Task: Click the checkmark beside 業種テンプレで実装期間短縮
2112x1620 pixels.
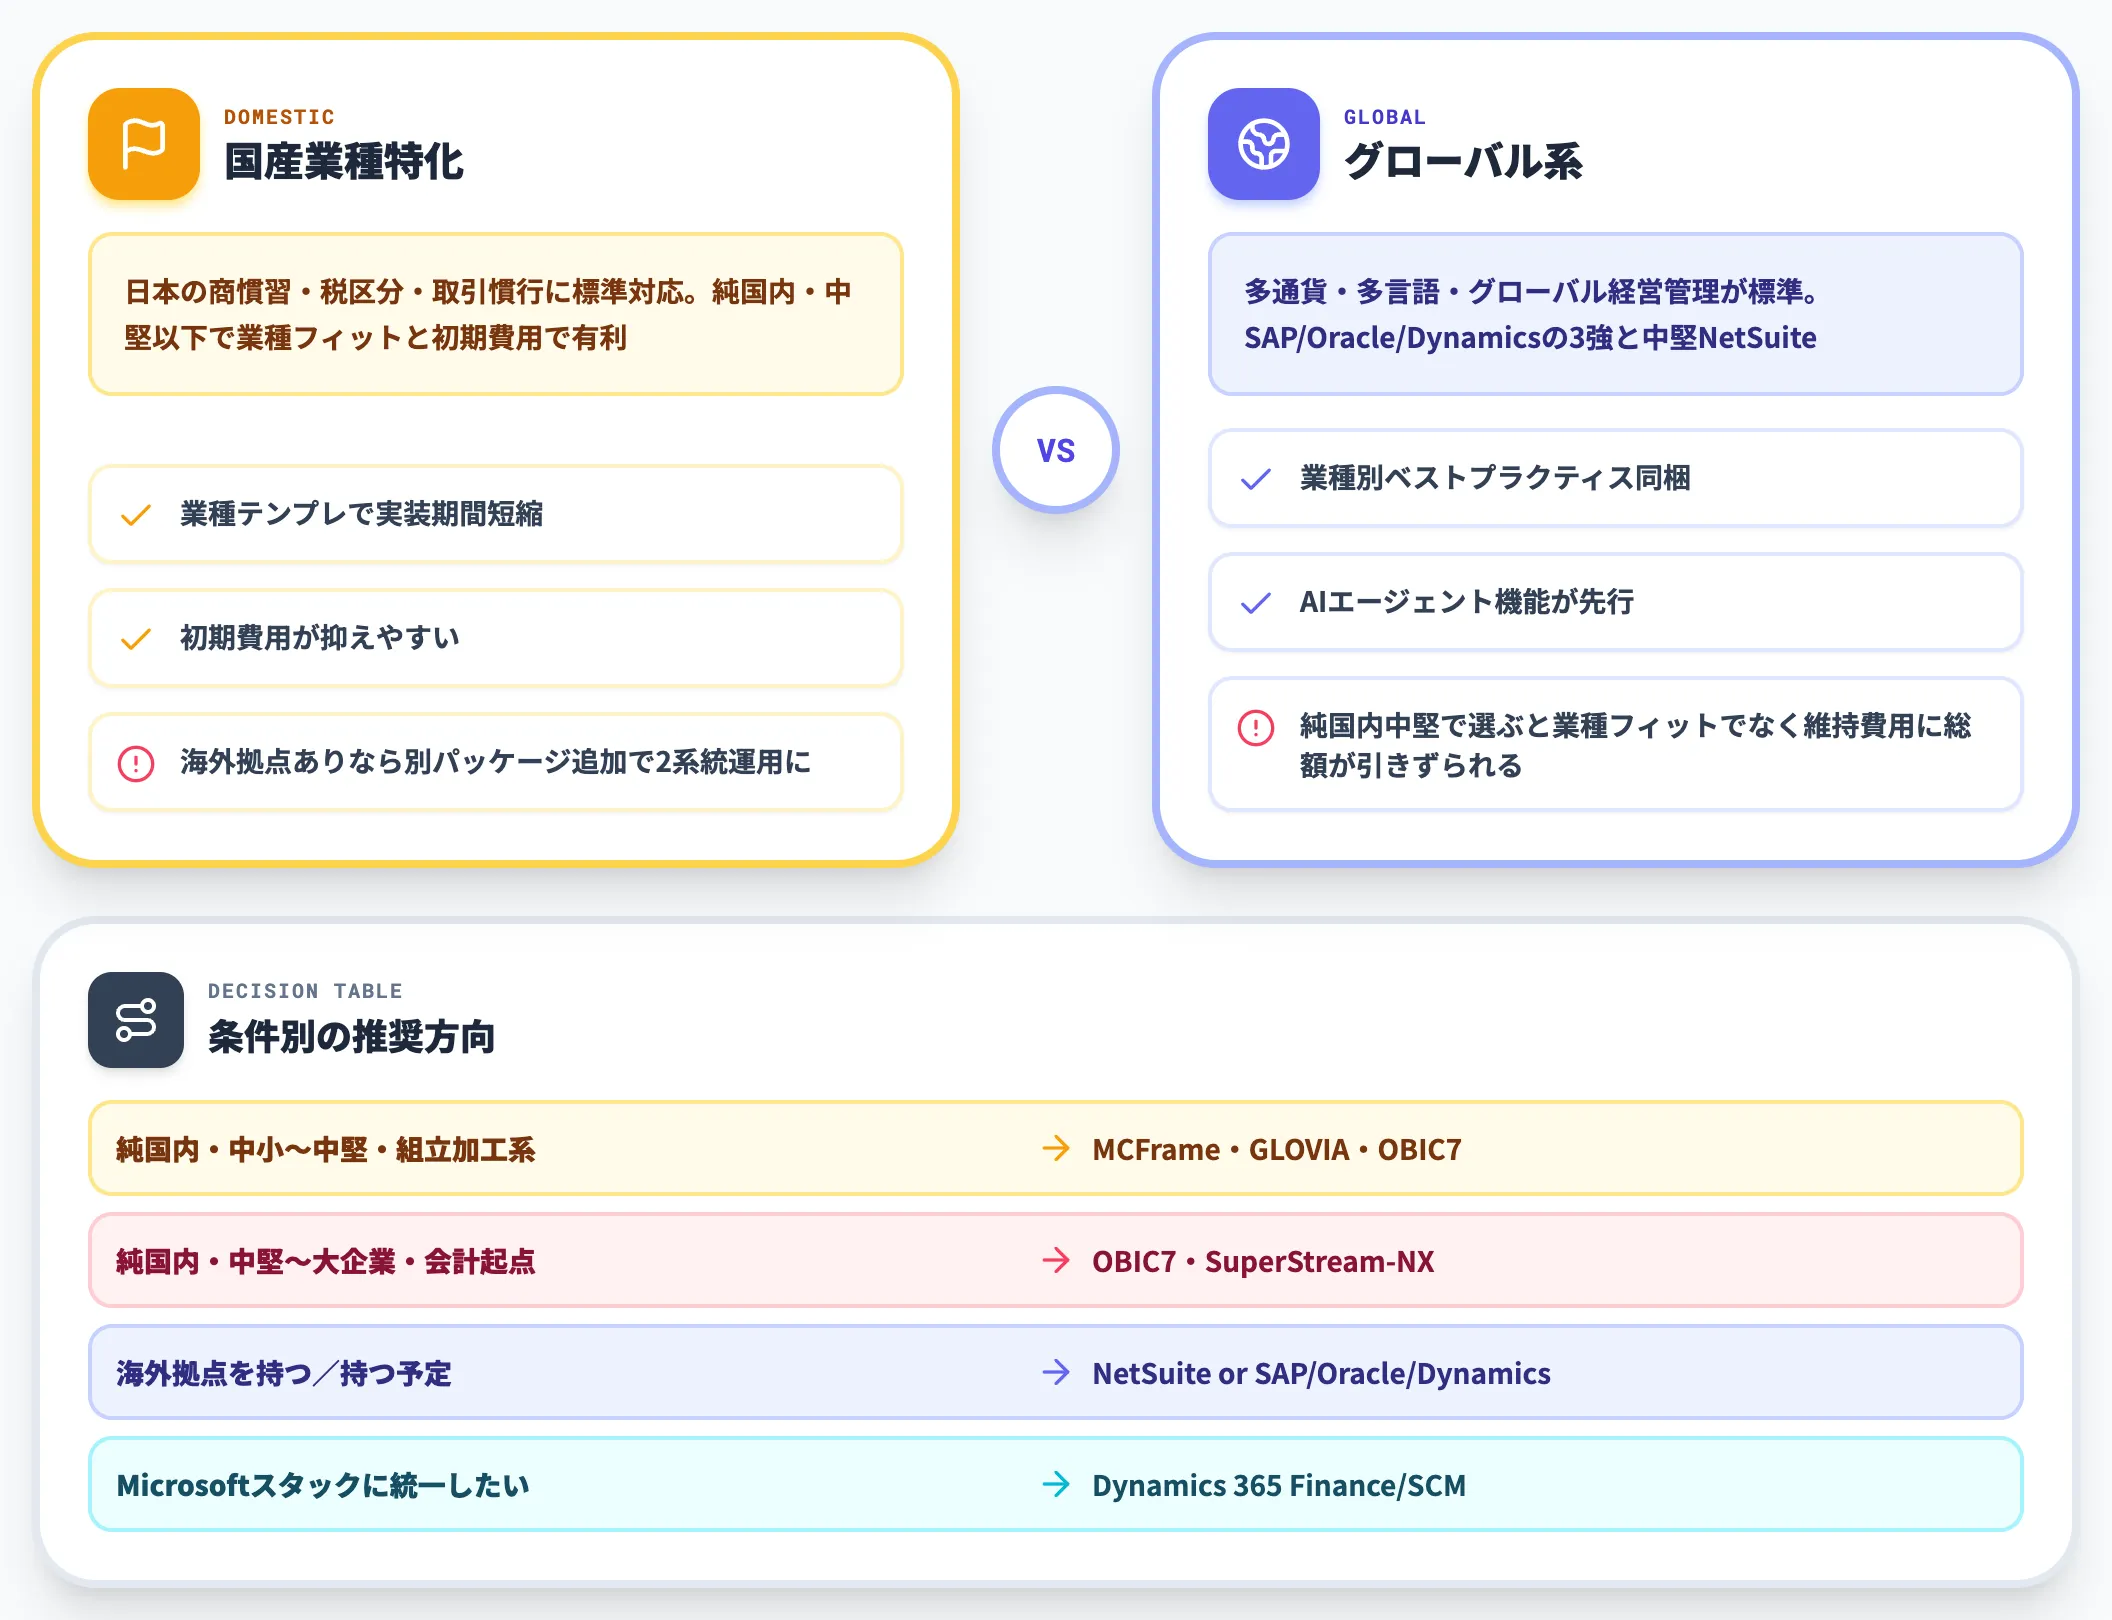Action: (136, 515)
